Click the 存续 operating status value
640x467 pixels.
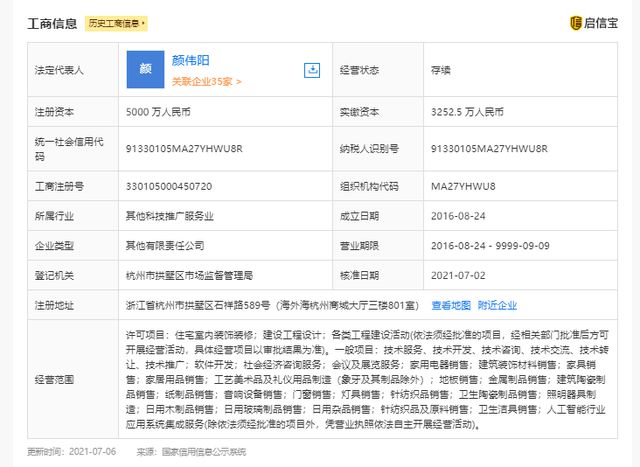coord(440,70)
